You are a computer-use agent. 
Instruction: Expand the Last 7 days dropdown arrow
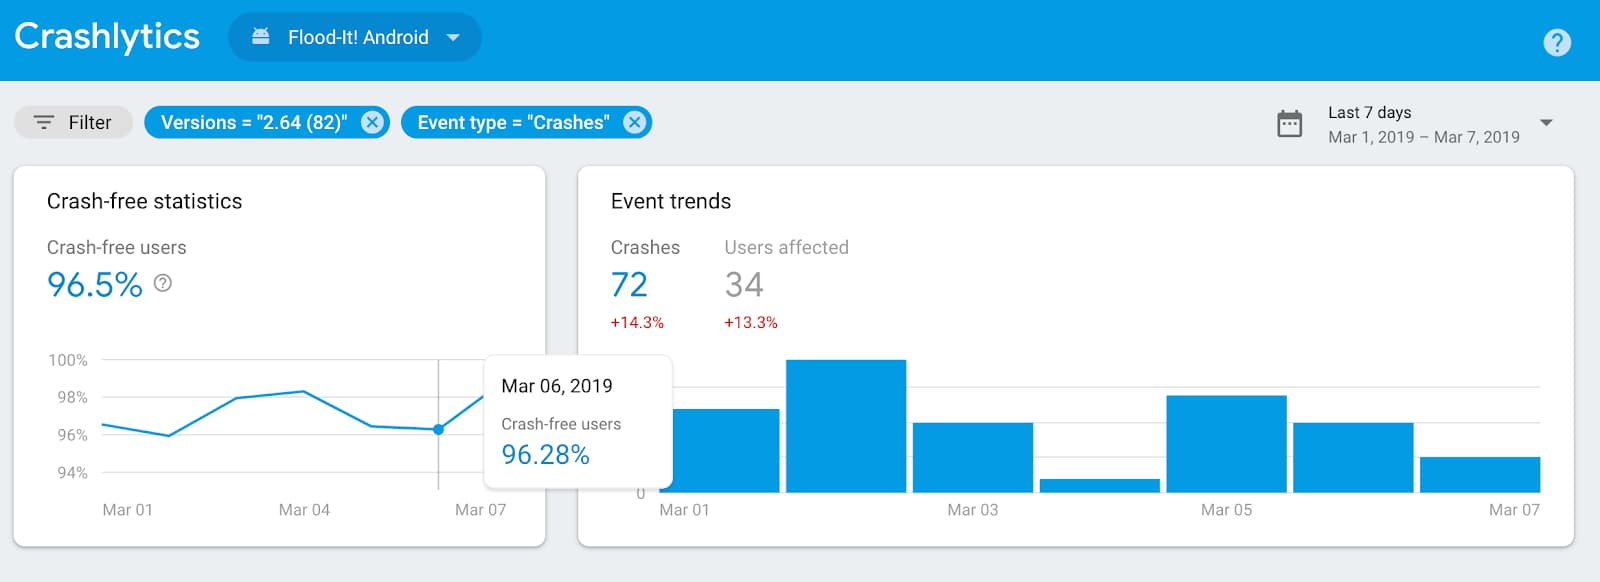pos(1546,123)
